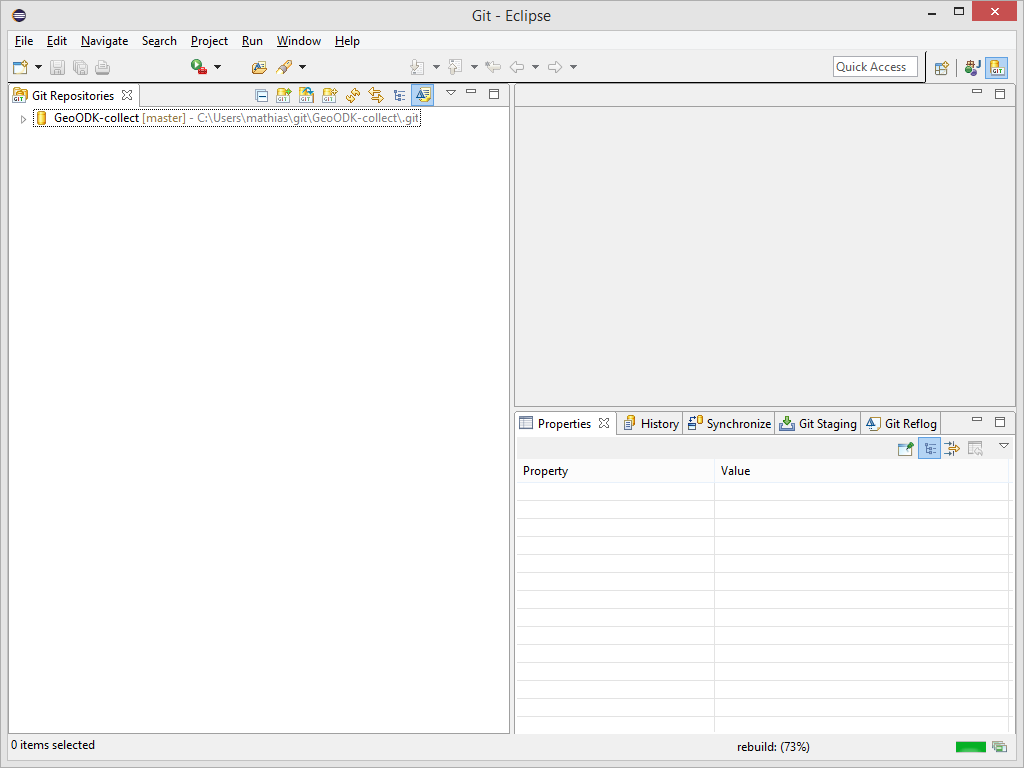1024x768 pixels.
Task: Create a new Git repository icon
Action: pyautogui.click(x=330, y=95)
